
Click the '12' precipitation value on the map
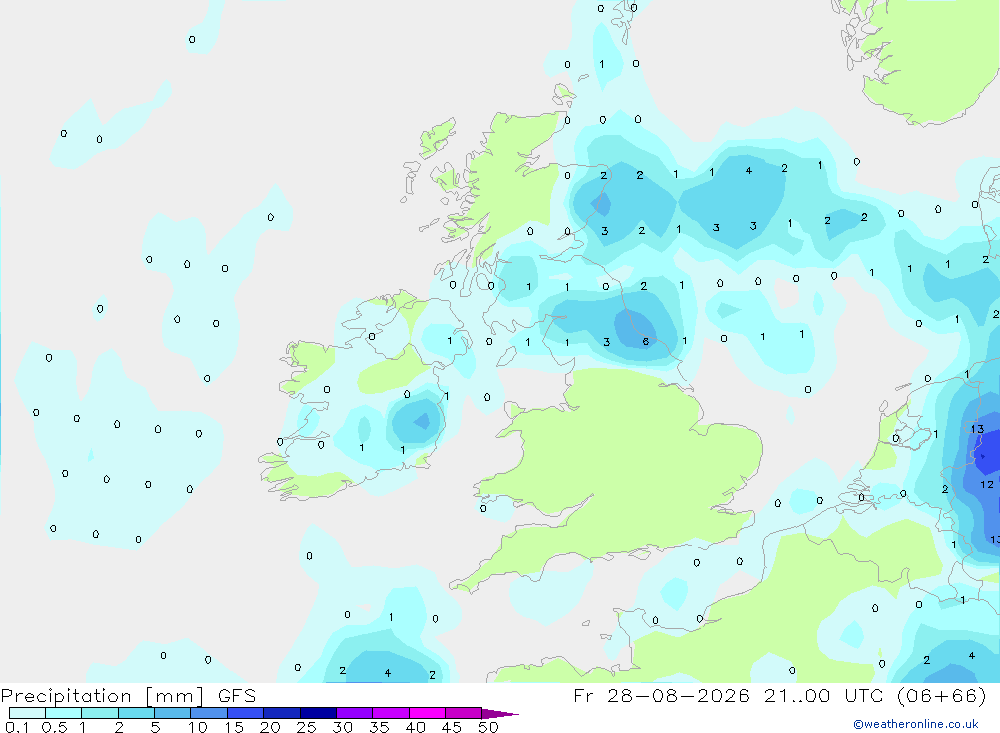987,484
